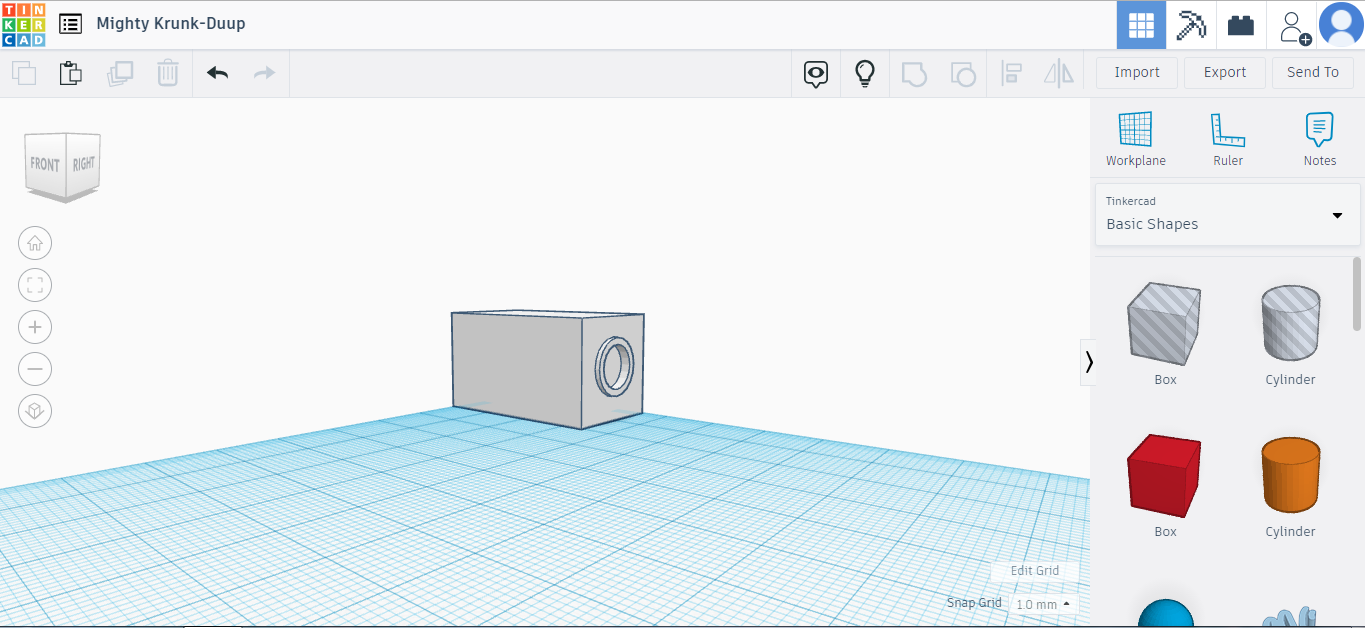Toggle perspective/orthographic view cube icon
This screenshot has width=1365, height=628.
click(35, 411)
